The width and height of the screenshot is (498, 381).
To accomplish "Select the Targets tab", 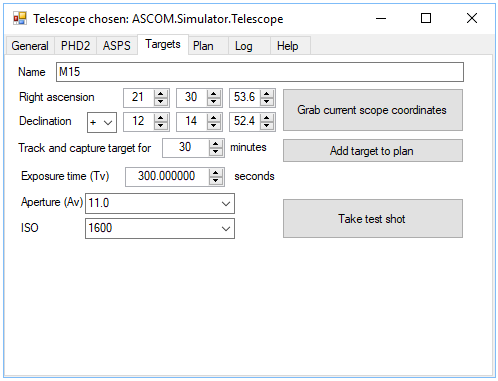I will [x=163, y=44].
